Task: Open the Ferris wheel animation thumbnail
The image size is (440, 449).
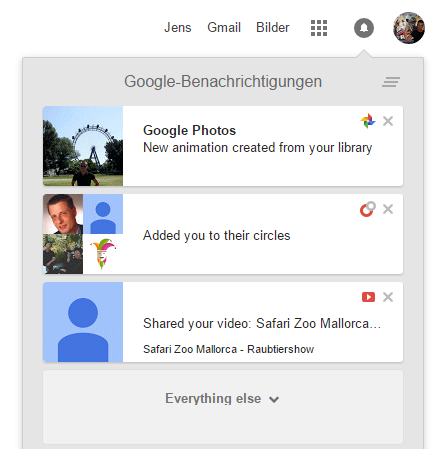Action: click(83, 146)
